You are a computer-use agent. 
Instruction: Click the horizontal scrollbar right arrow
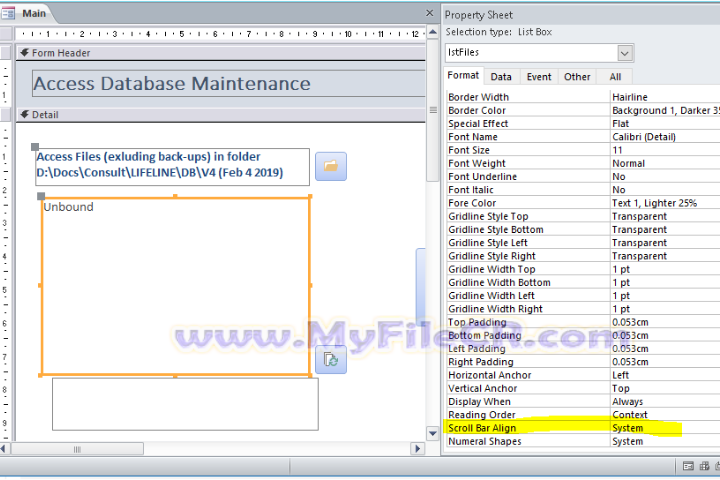coord(417,448)
